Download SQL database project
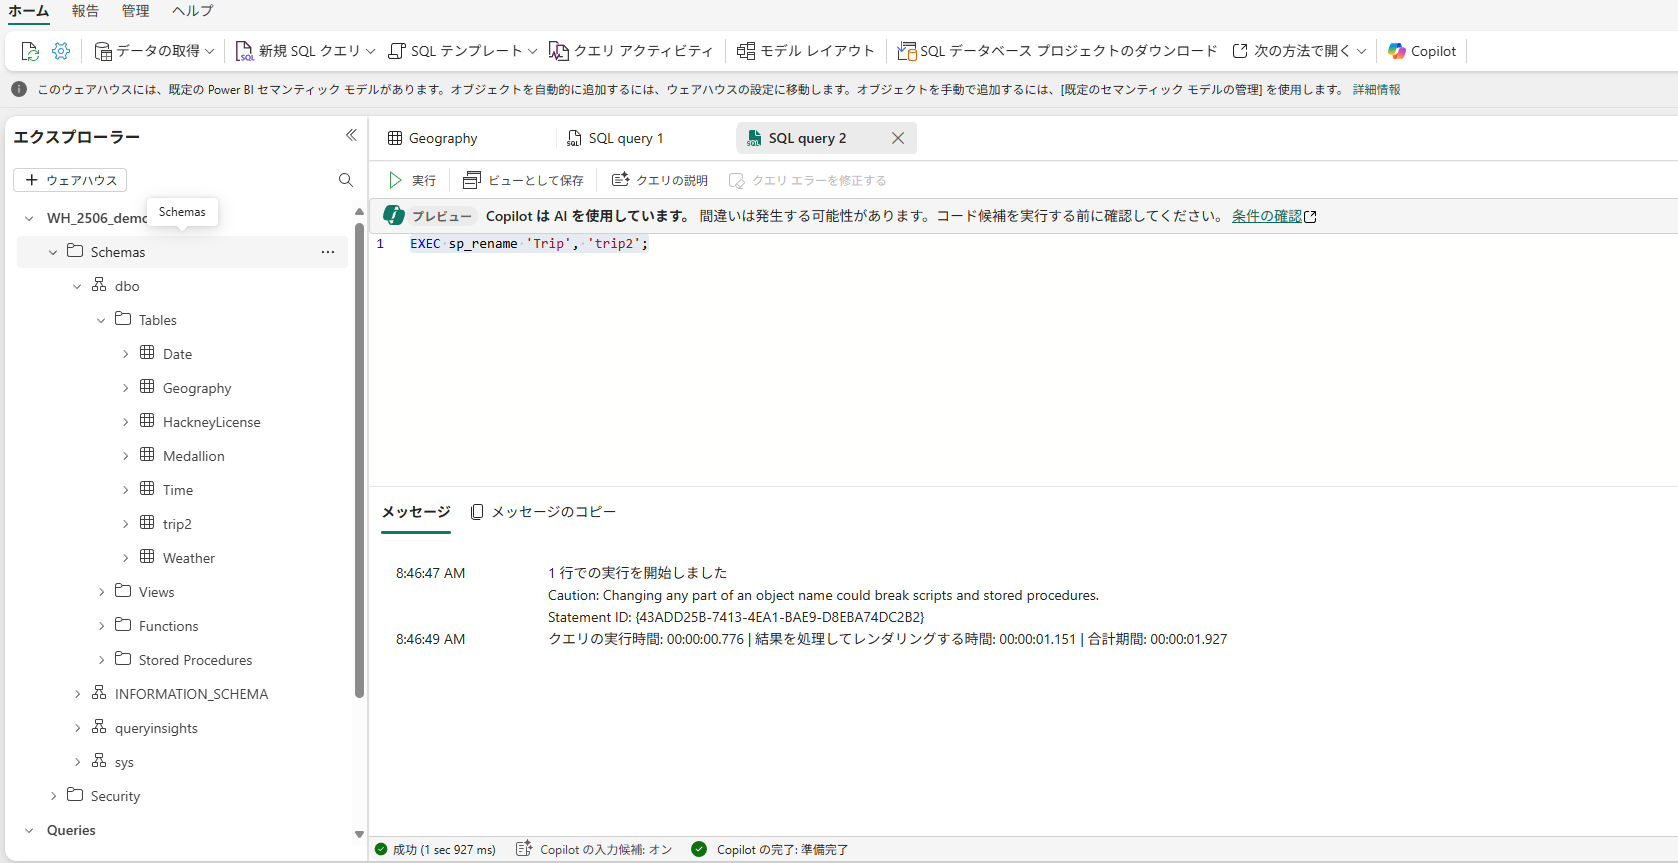Image resolution: width=1678 pixels, height=863 pixels. tap(1057, 51)
